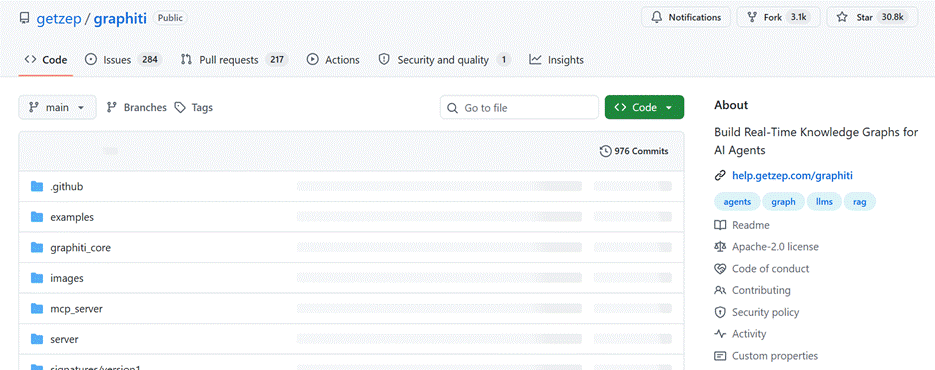Select the agents topic tag

(x=737, y=202)
